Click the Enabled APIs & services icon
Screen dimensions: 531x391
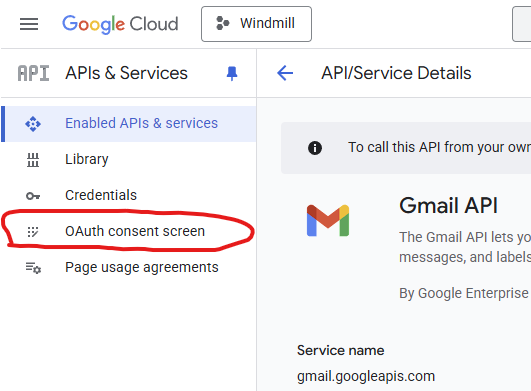[33, 124]
